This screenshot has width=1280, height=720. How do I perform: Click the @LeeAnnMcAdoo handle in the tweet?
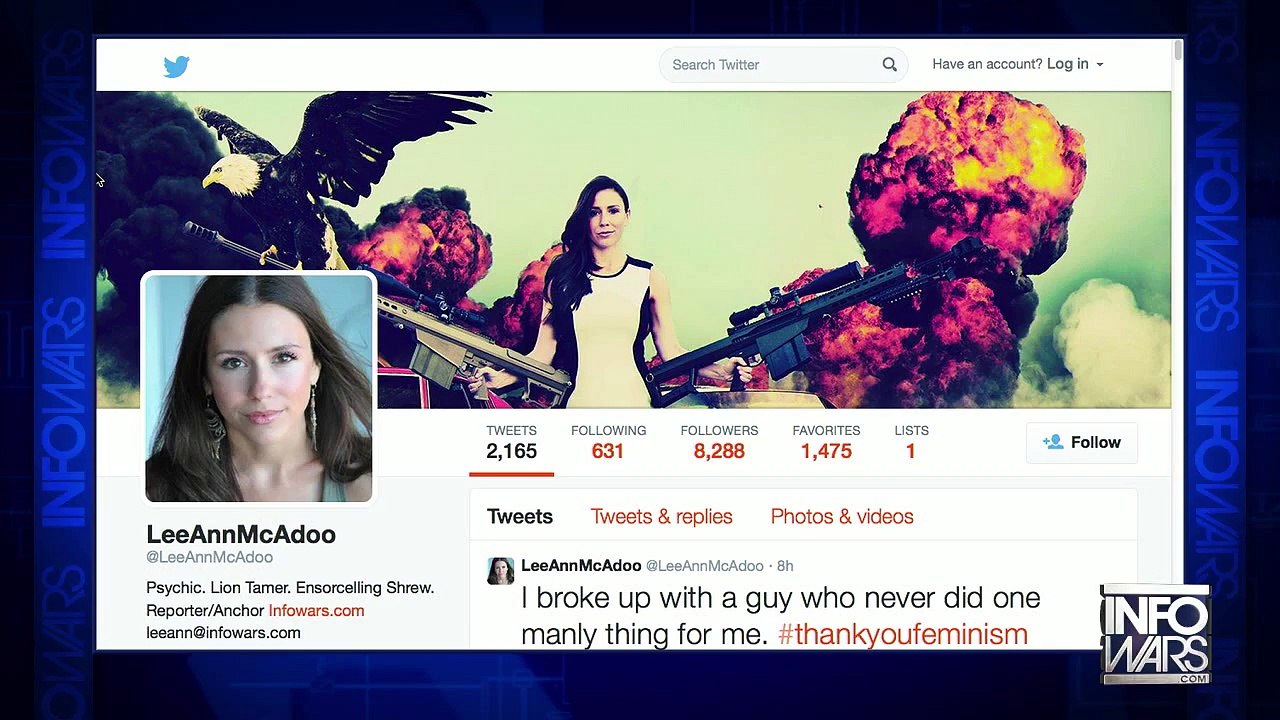[x=704, y=566]
